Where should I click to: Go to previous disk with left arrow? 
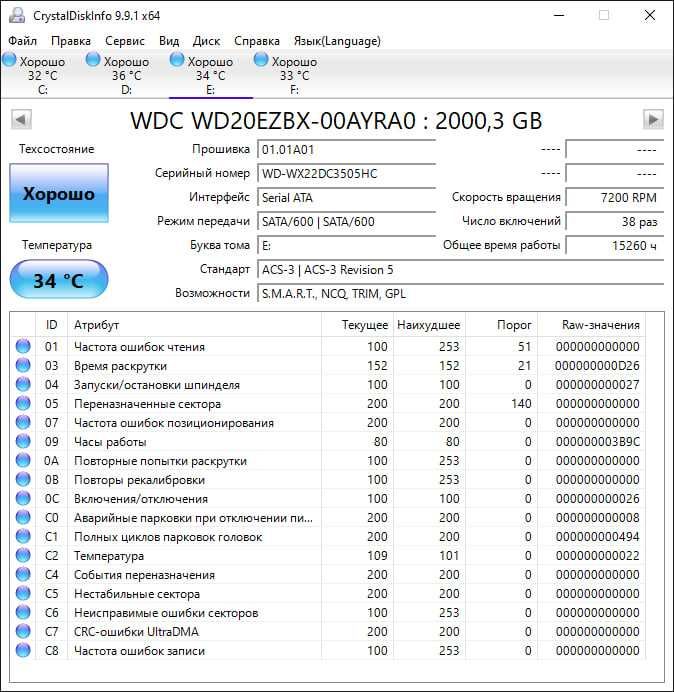[x=21, y=120]
